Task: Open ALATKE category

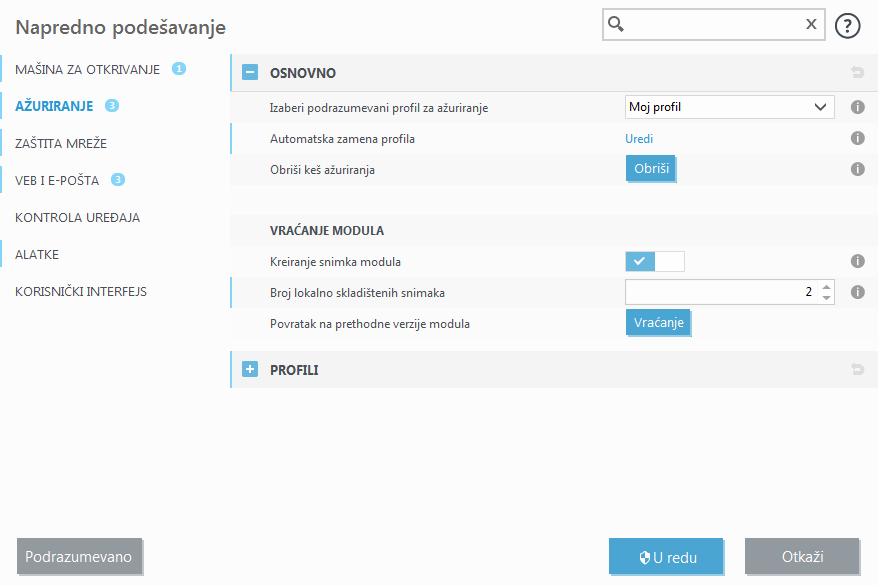Action: click(37, 254)
